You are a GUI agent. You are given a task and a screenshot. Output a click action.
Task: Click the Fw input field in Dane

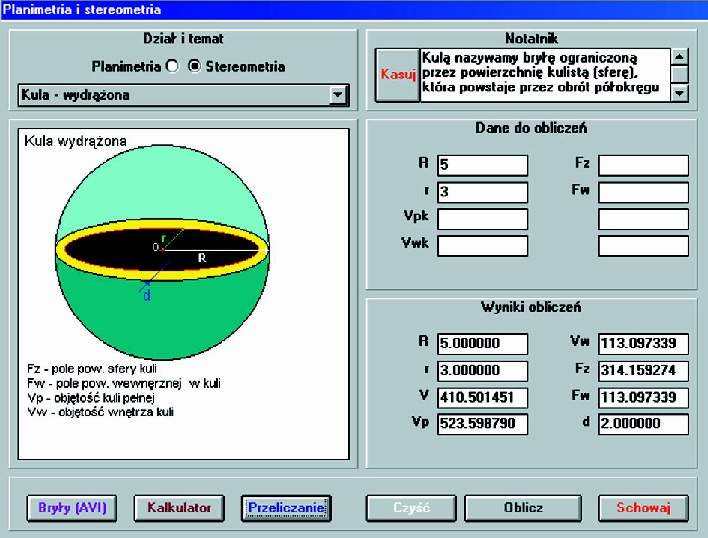643,193
